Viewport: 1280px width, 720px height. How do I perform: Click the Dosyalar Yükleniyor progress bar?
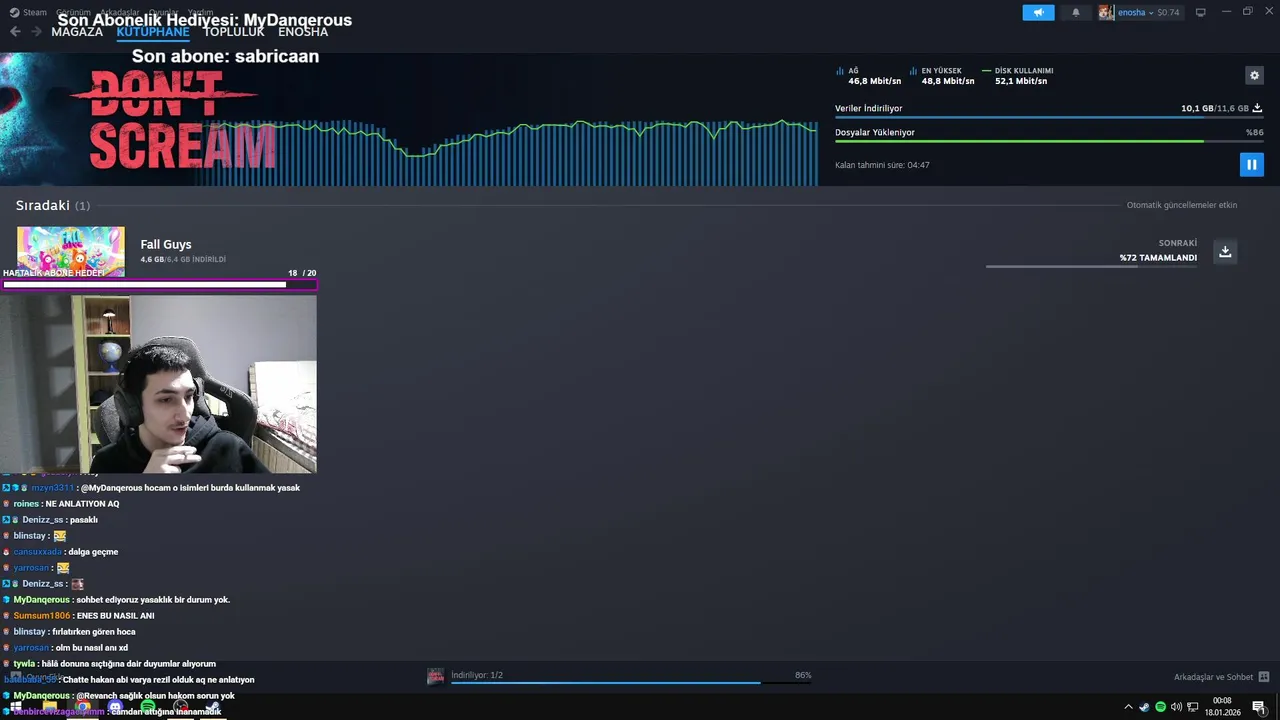point(1049,141)
